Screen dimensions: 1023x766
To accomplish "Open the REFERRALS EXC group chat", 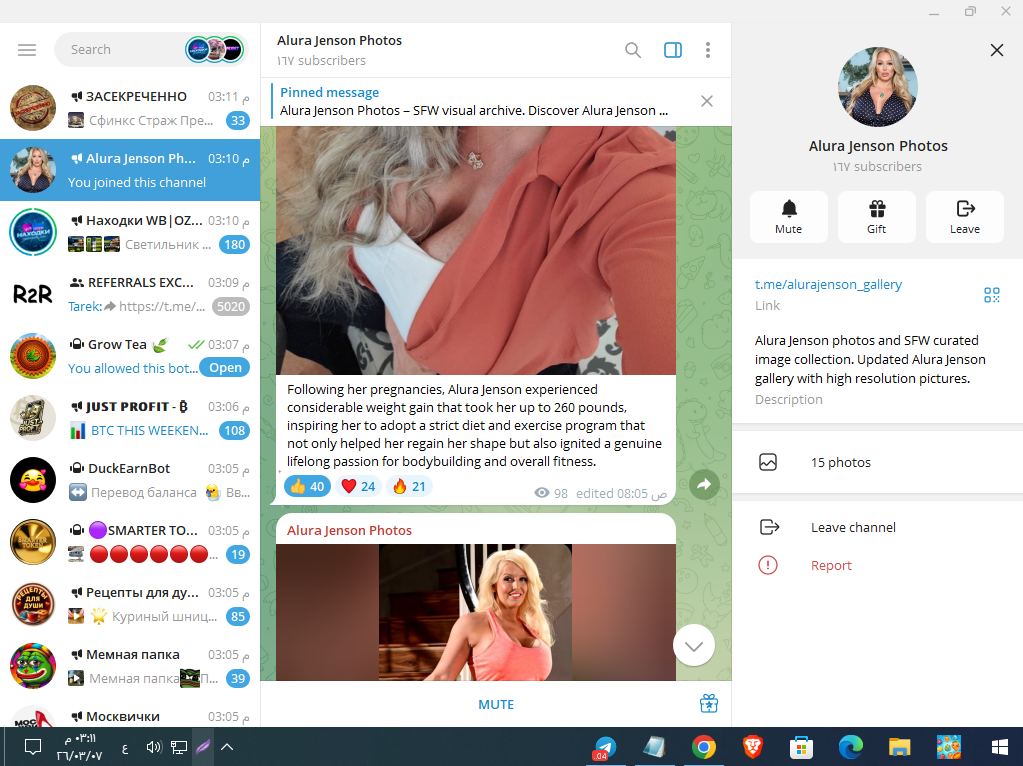I will 130,294.
